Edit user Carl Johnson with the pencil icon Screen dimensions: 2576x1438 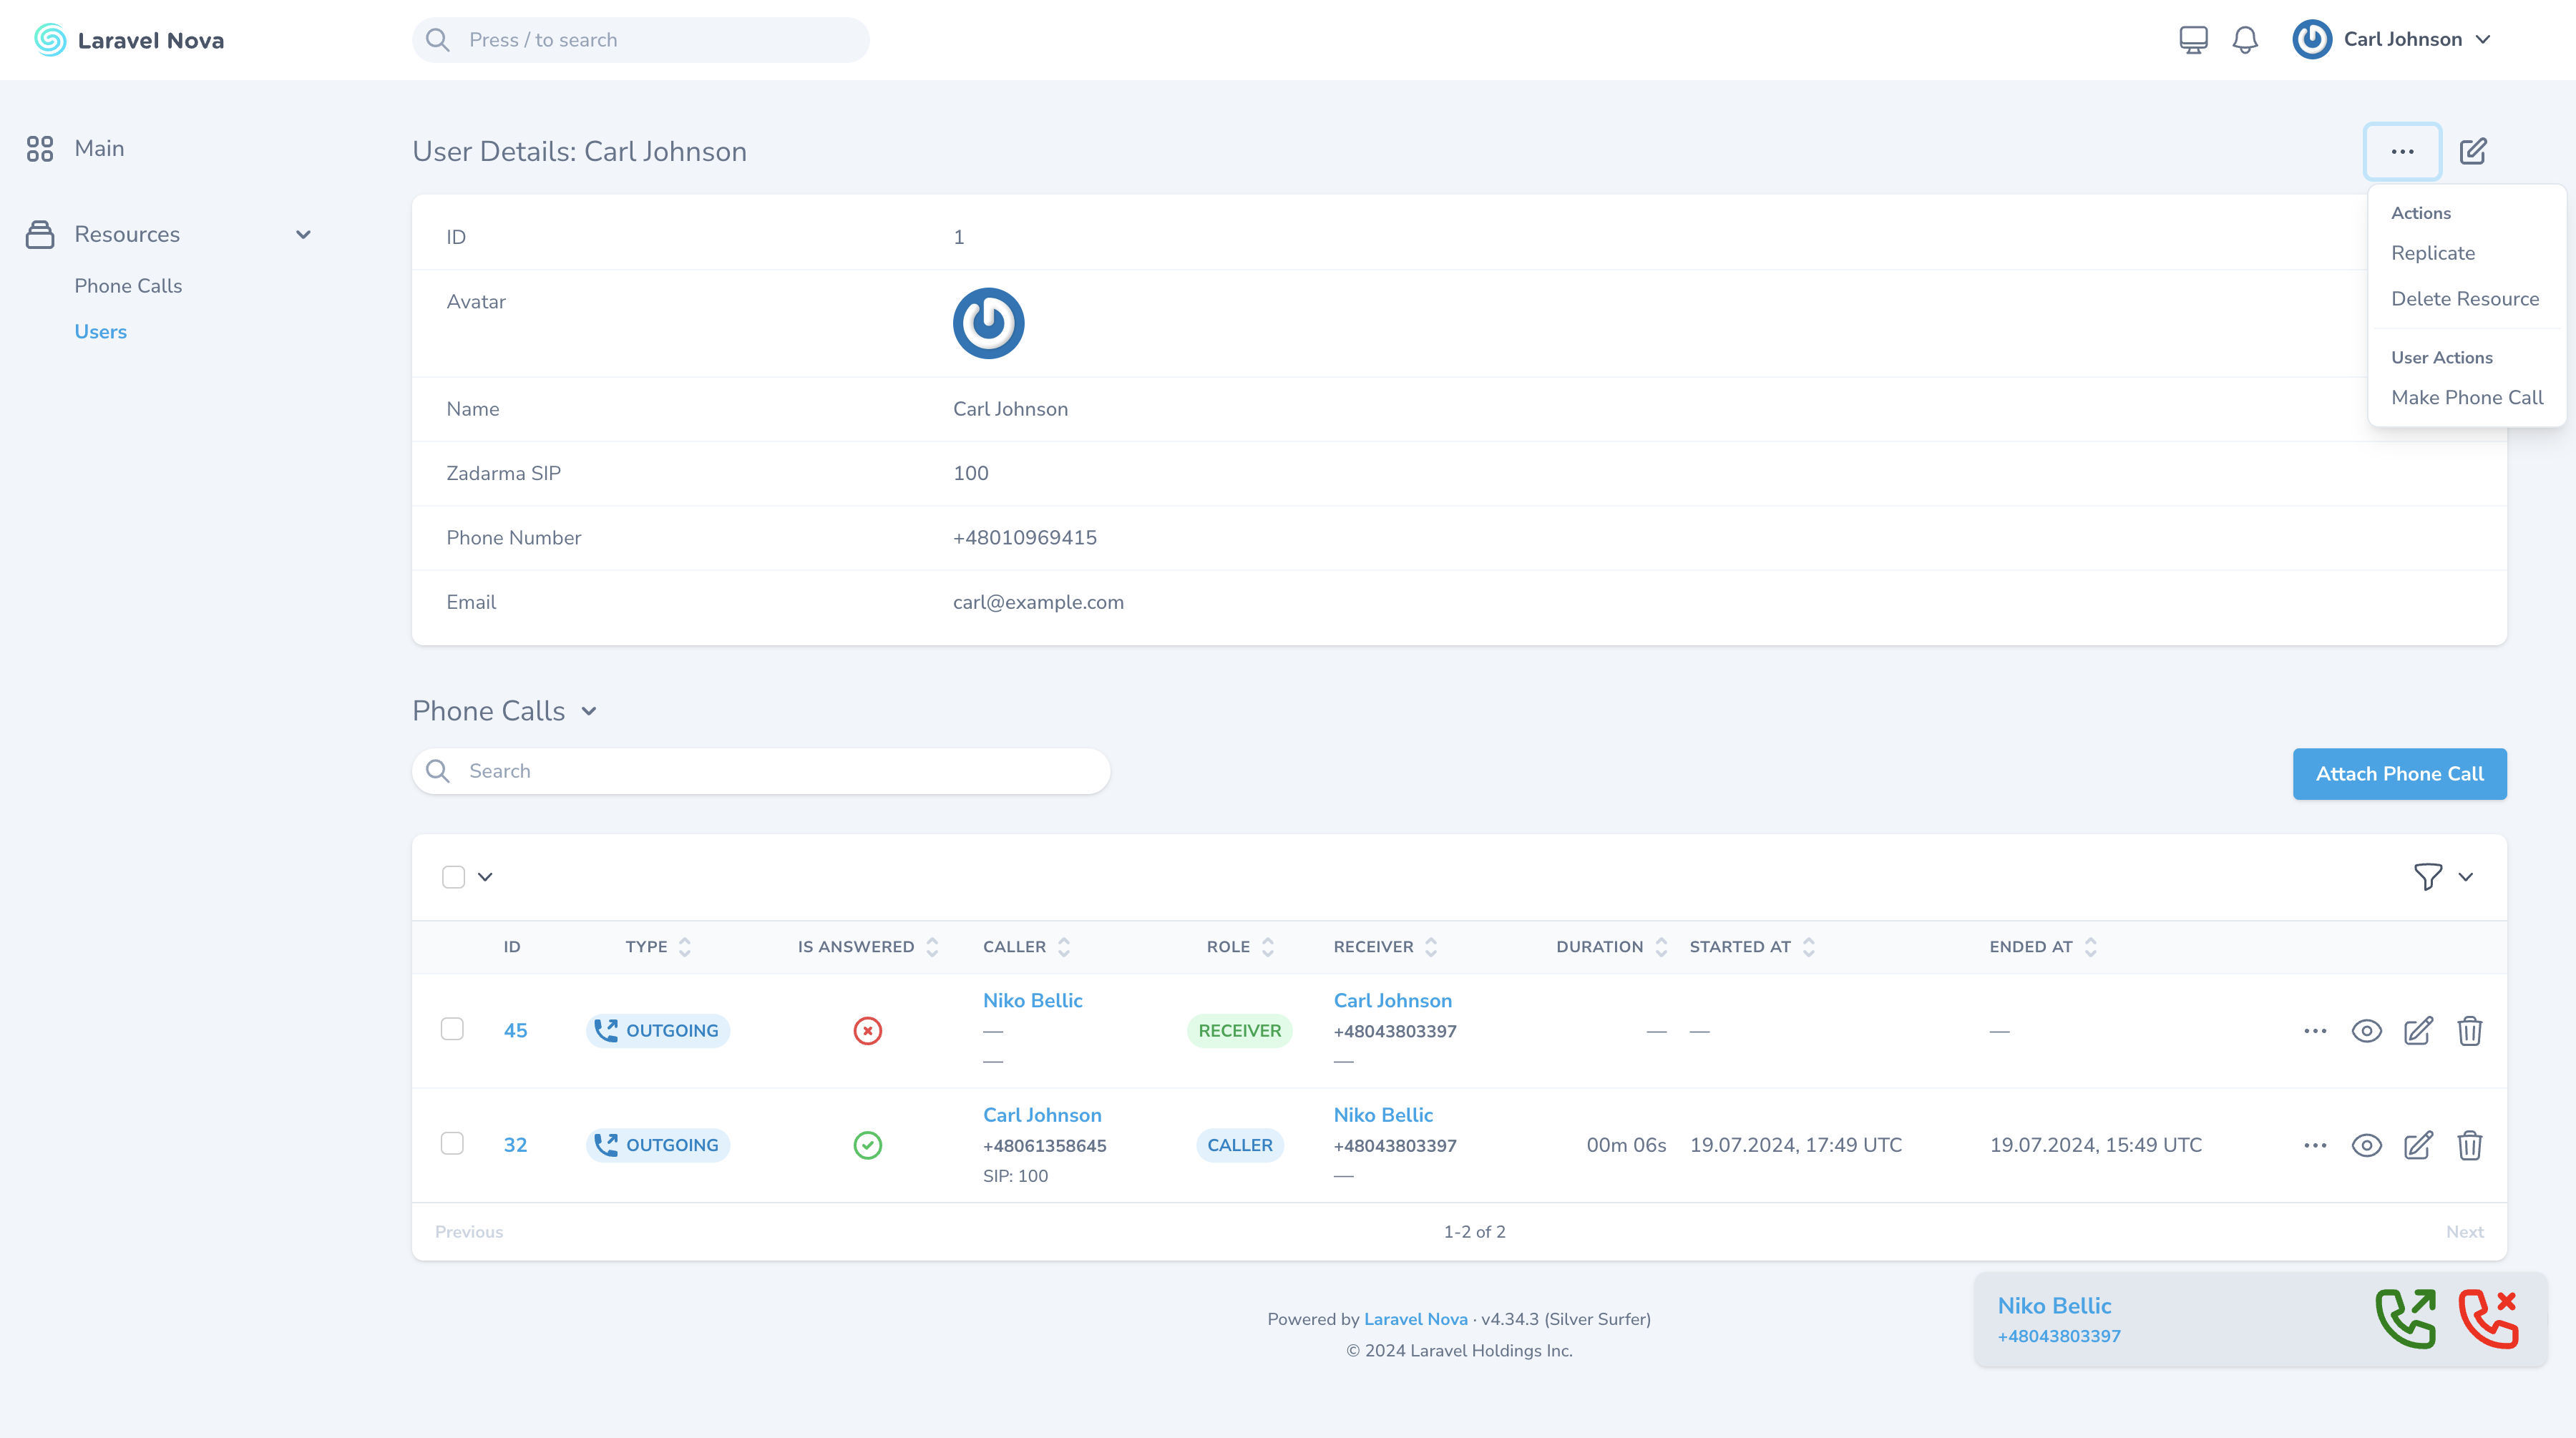click(2473, 152)
